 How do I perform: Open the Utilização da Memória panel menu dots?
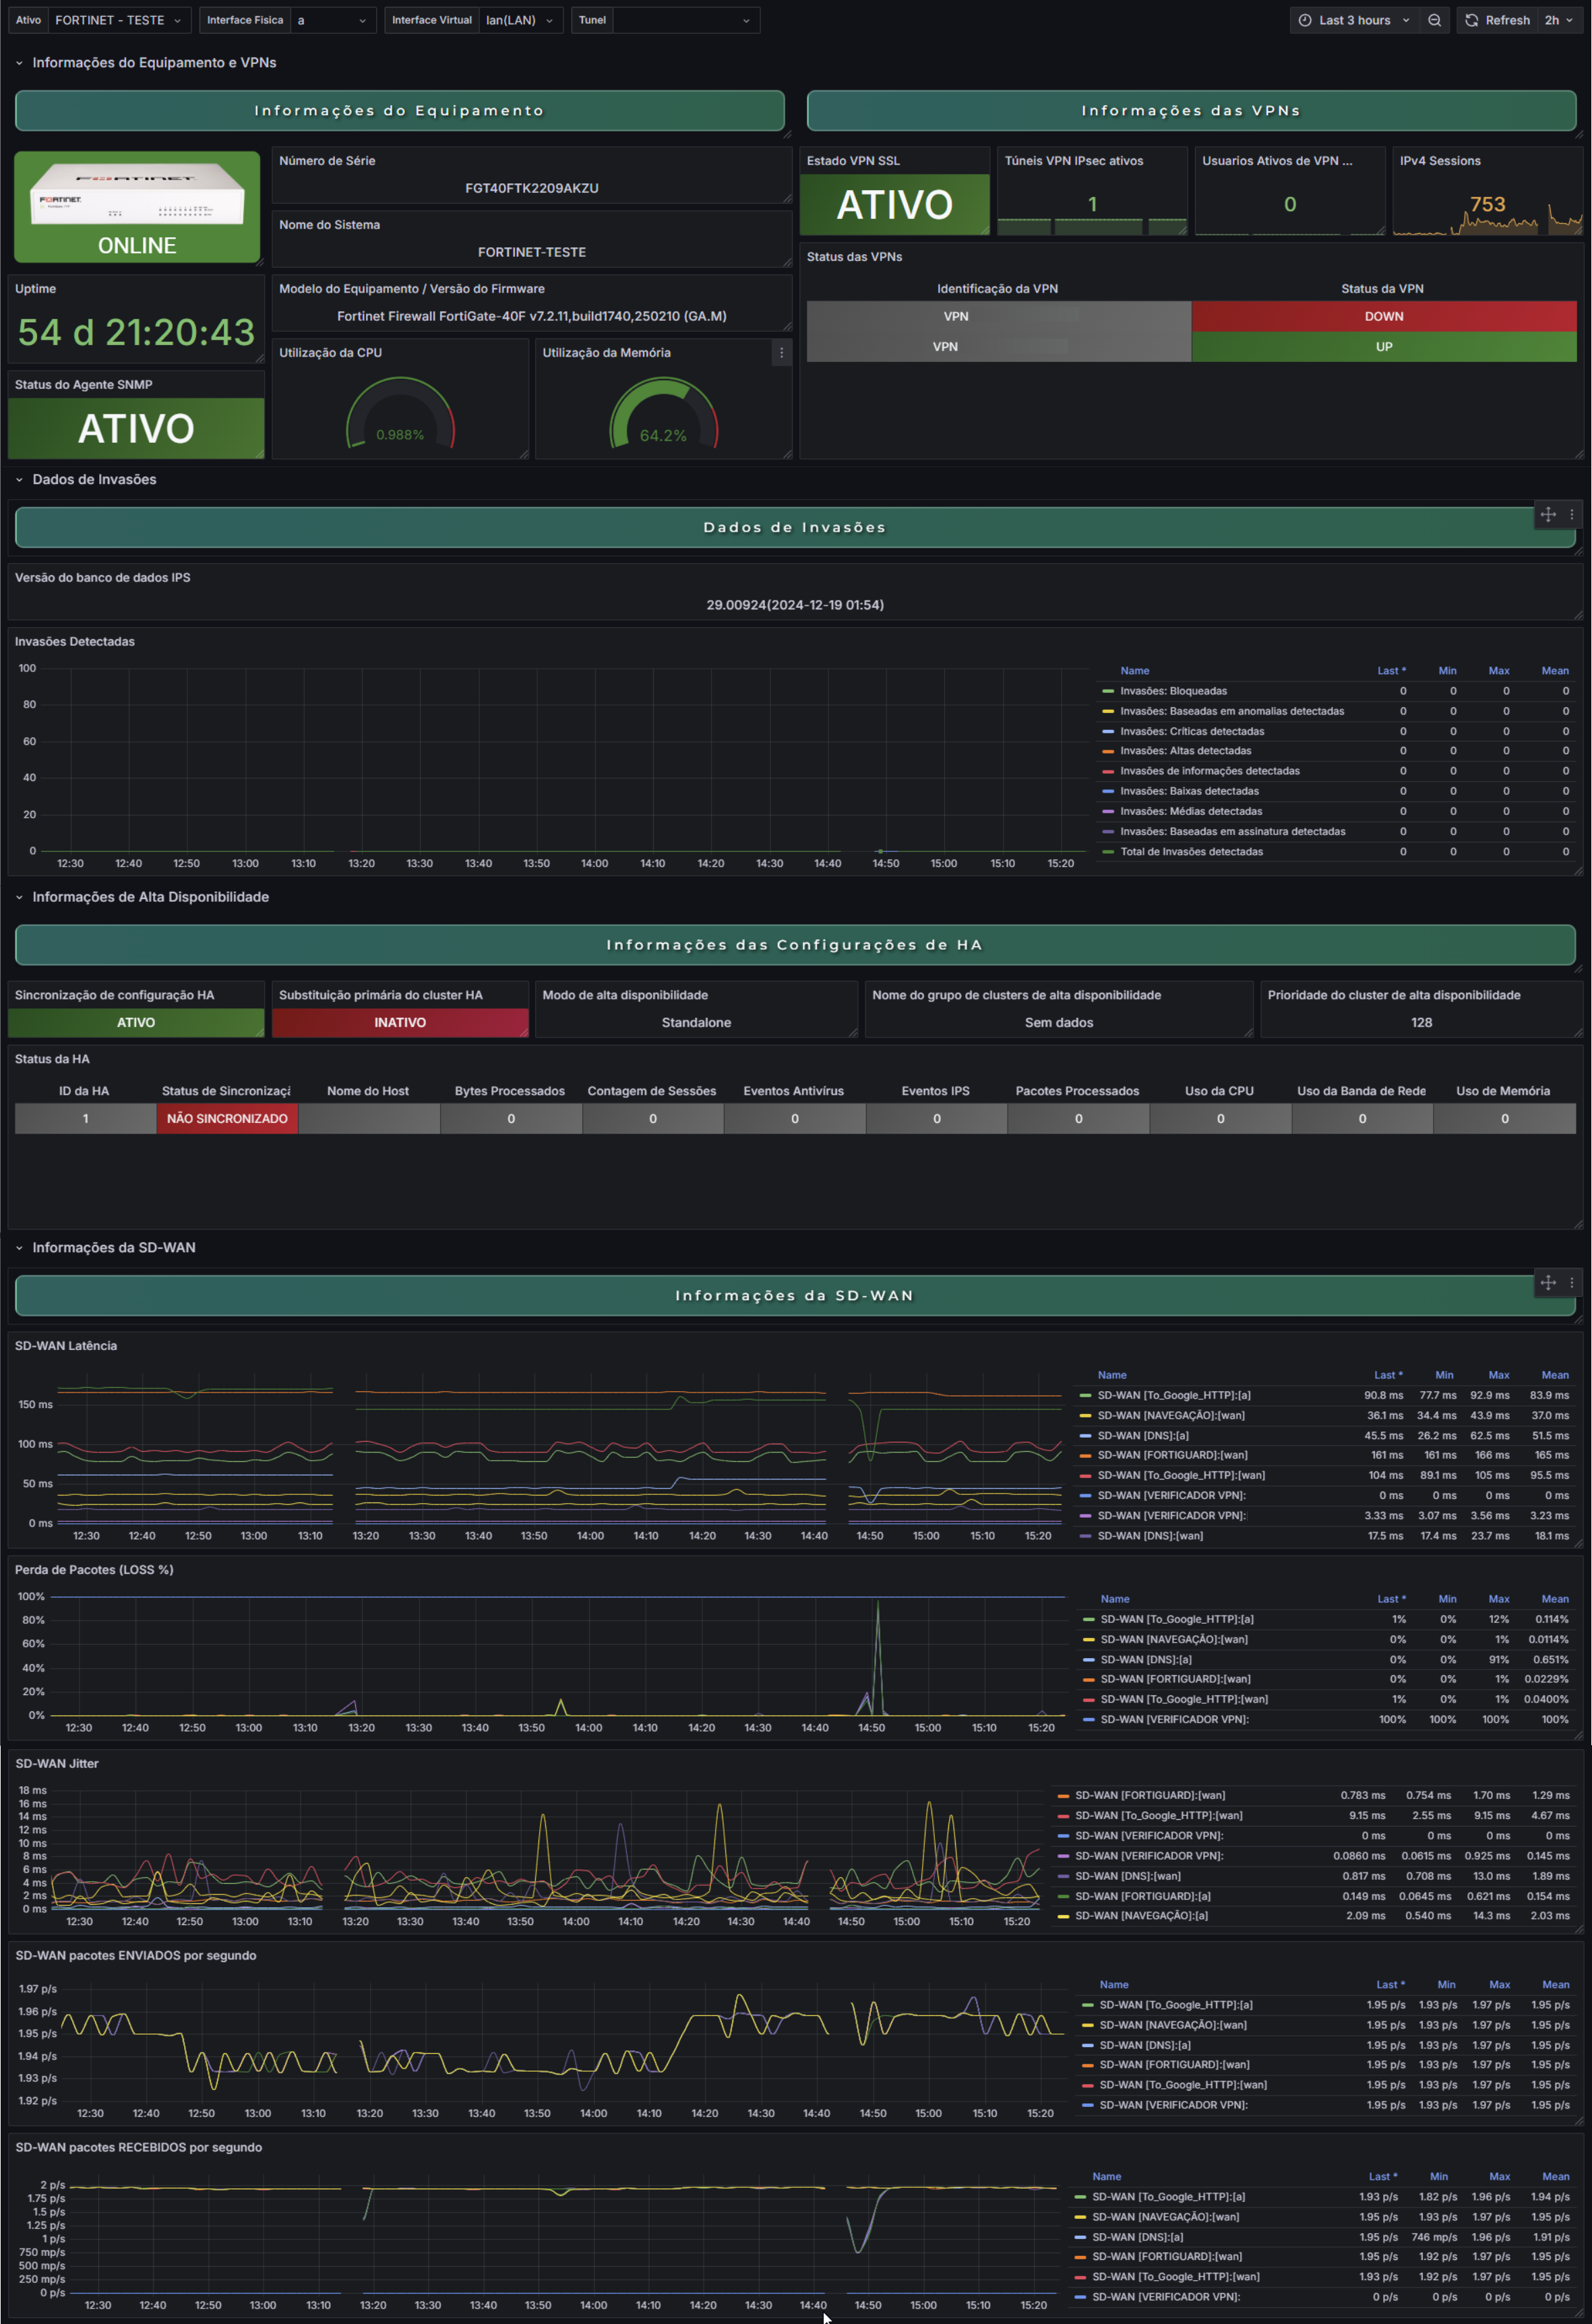pos(781,353)
